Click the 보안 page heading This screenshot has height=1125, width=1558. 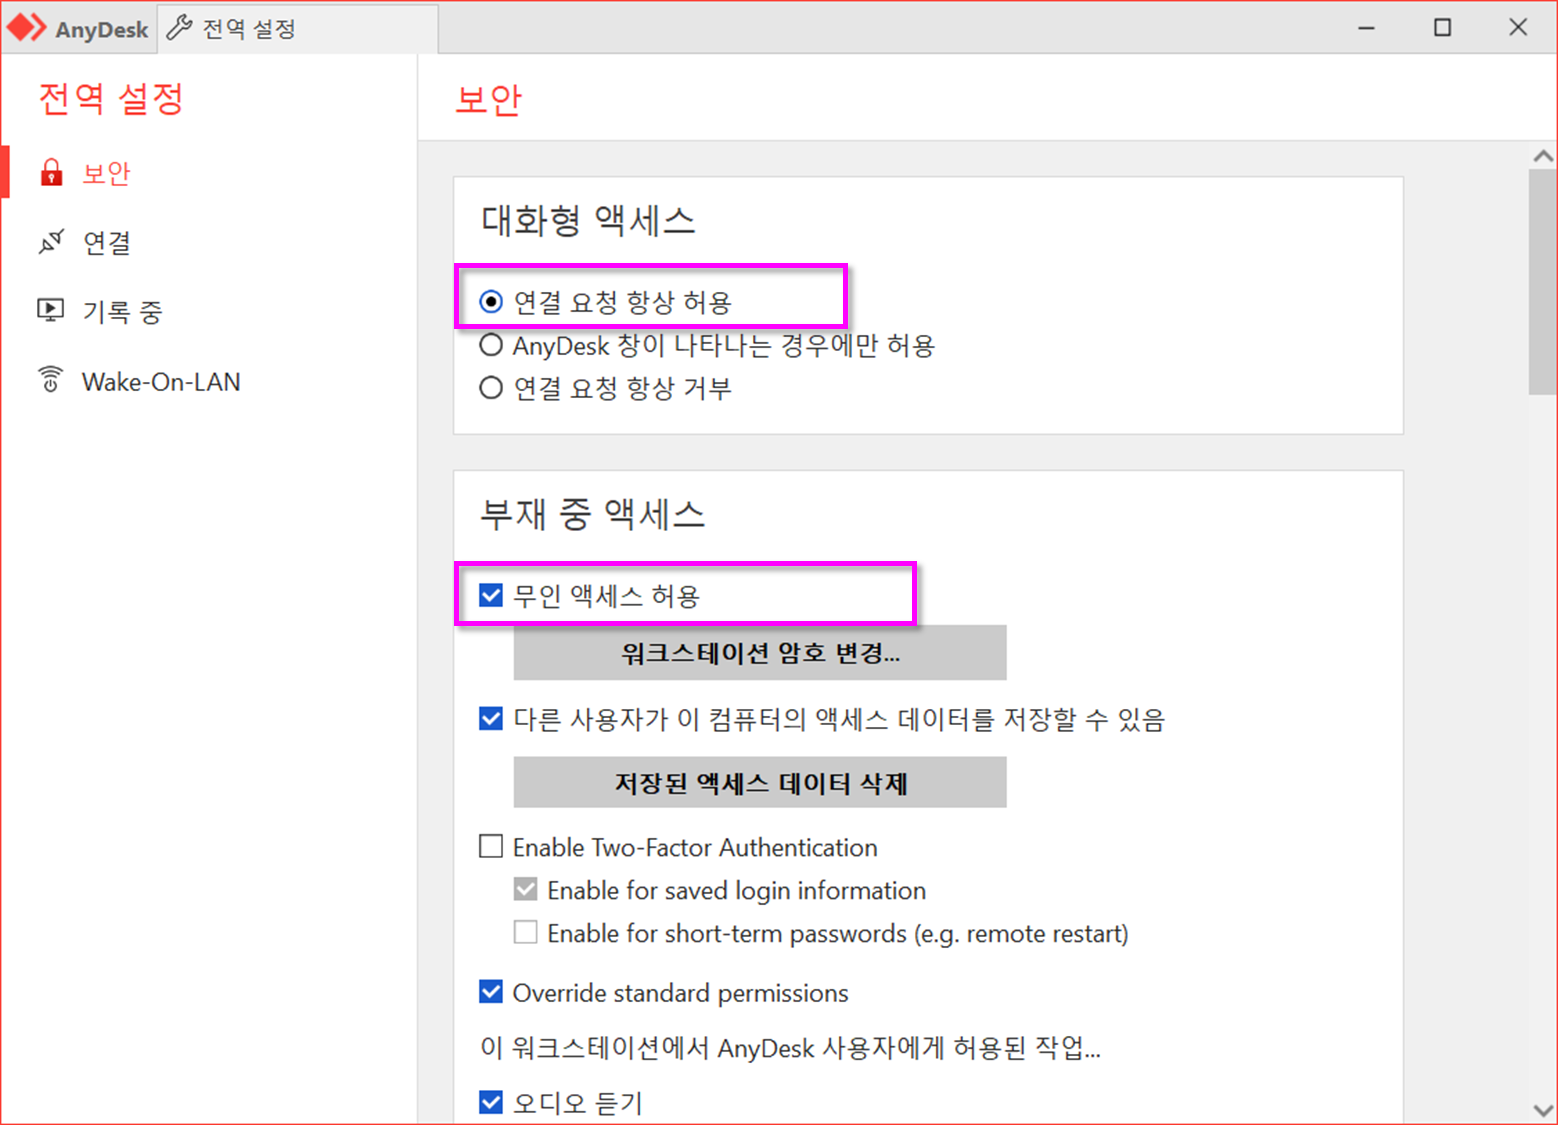coord(489,99)
